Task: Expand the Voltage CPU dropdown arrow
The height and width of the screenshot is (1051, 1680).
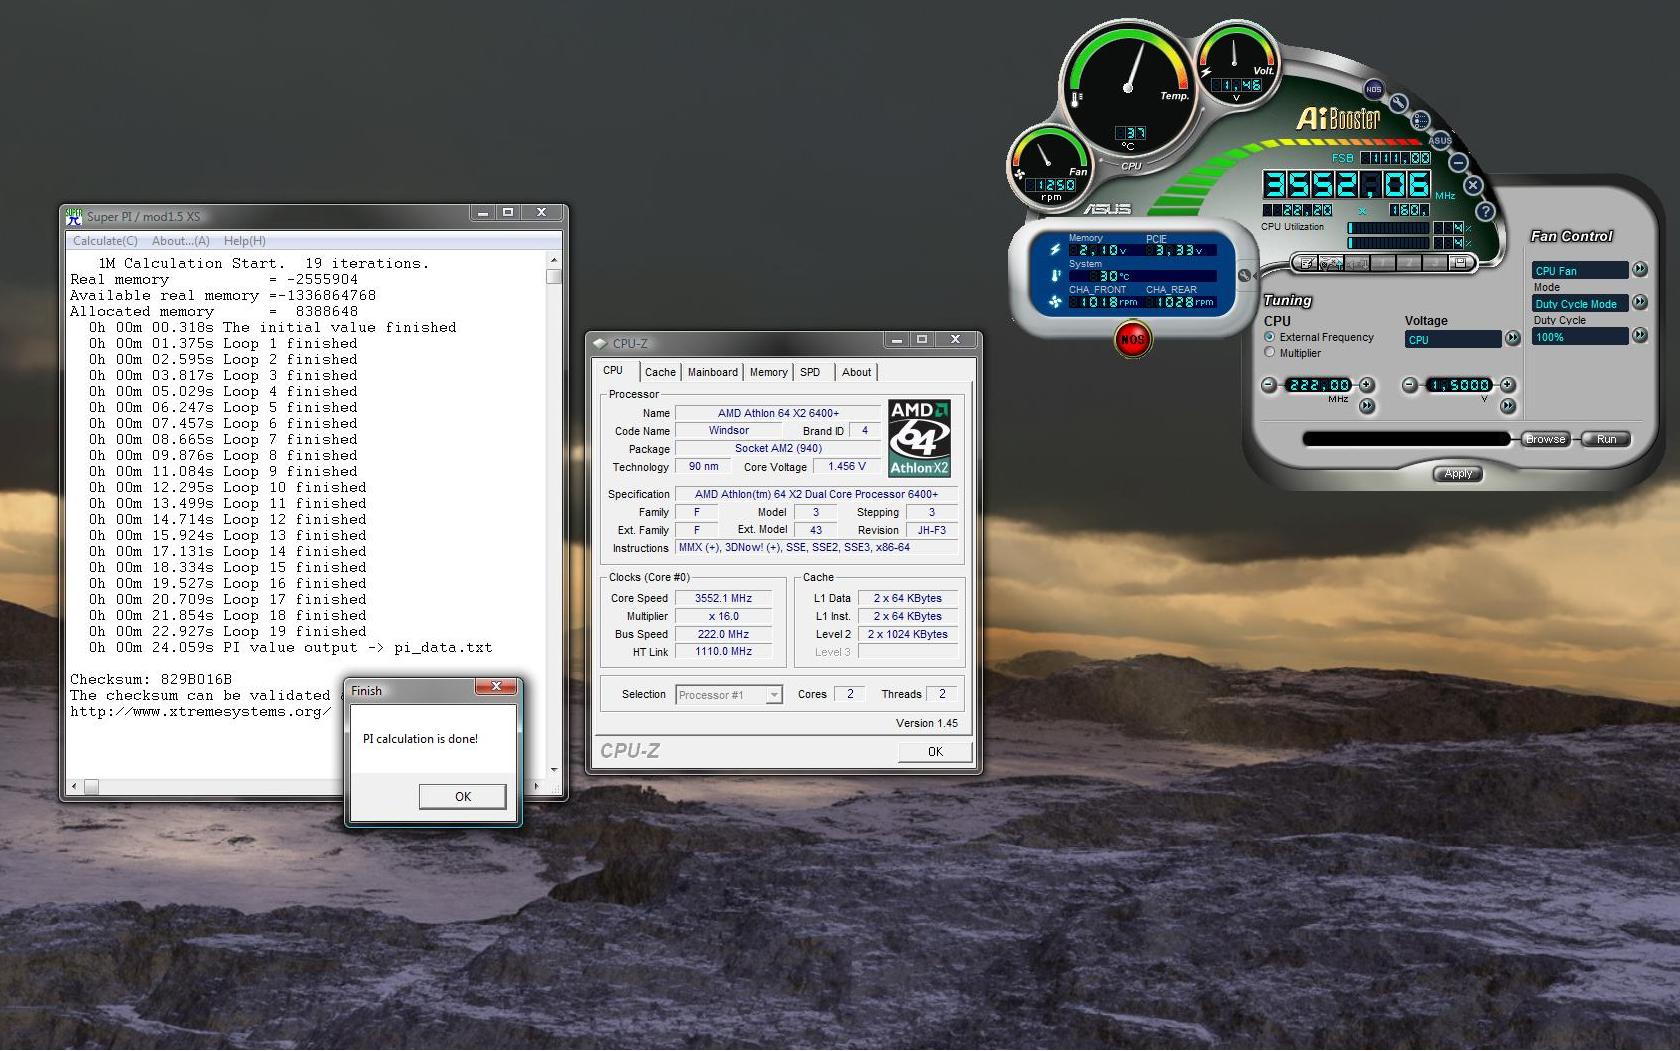Action: [1513, 338]
